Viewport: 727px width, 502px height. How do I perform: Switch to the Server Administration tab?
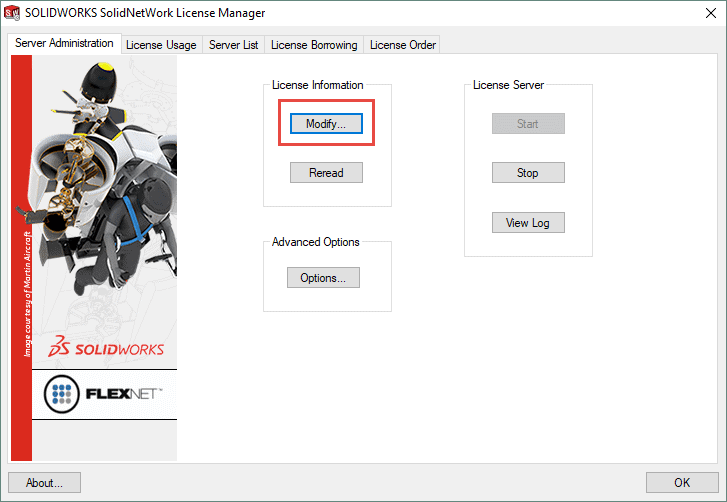click(65, 44)
